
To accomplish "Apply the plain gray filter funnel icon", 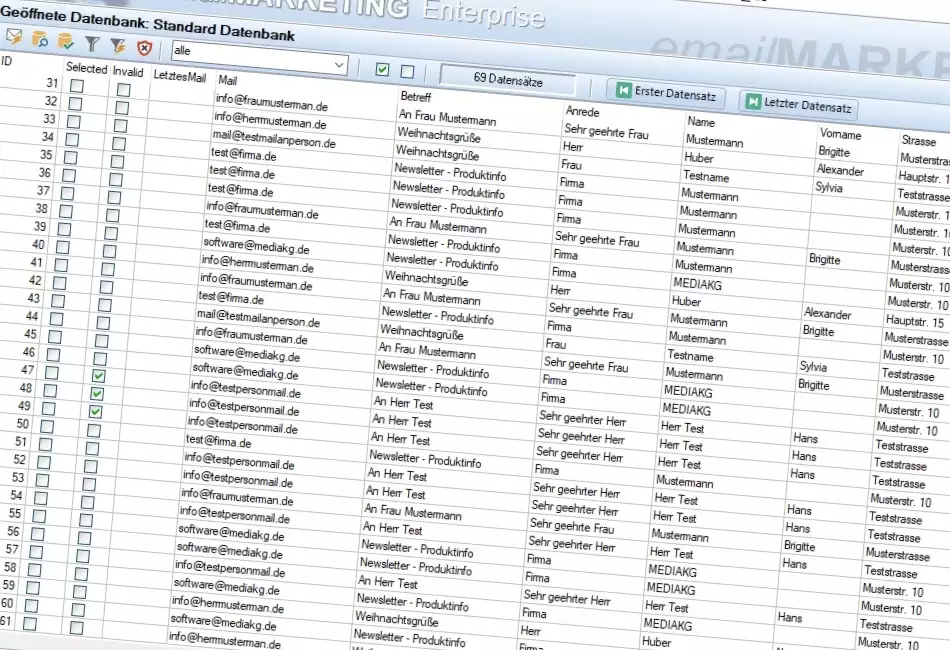I will tap(92, 43).
